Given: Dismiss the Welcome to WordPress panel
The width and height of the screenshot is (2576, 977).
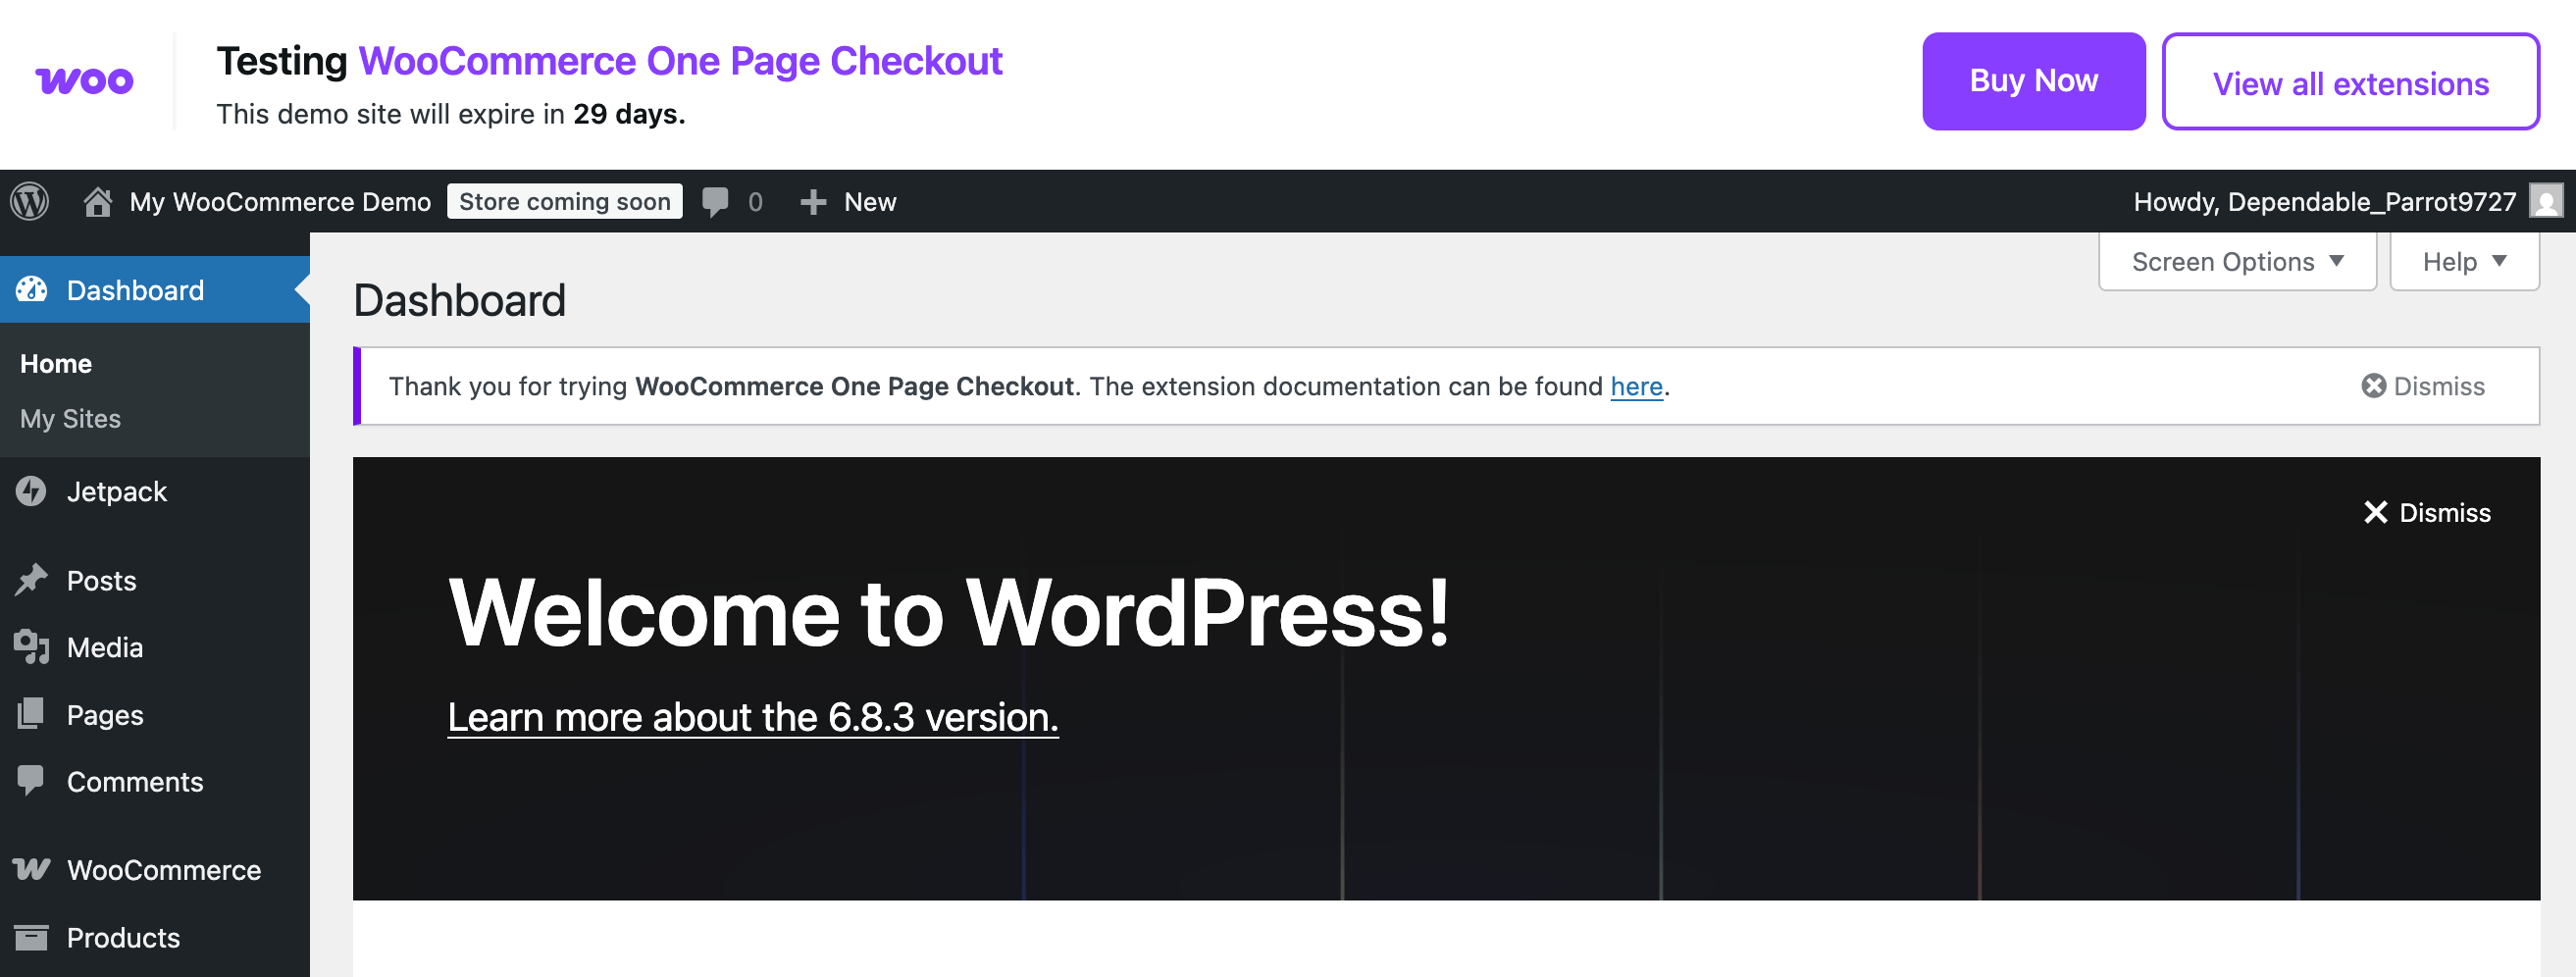Looking at the screenshot, I should tap(2426, 512).
